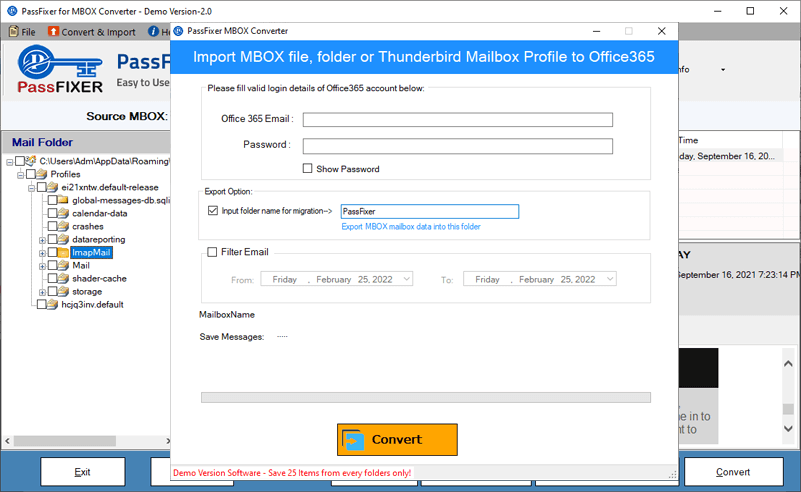
Task: Click the shader-cache folder icon
Action: tap(63, 278)
